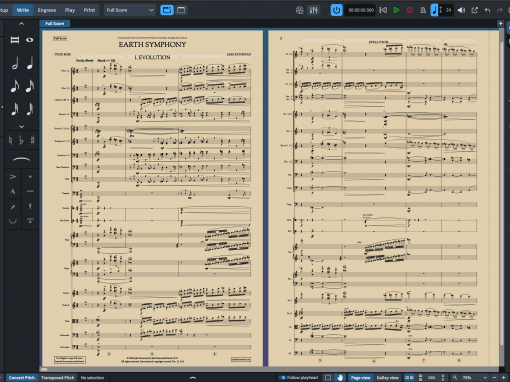This screenshot has width=510, height=382.
Task: Add a slur from notes panel
Action: 21,159
